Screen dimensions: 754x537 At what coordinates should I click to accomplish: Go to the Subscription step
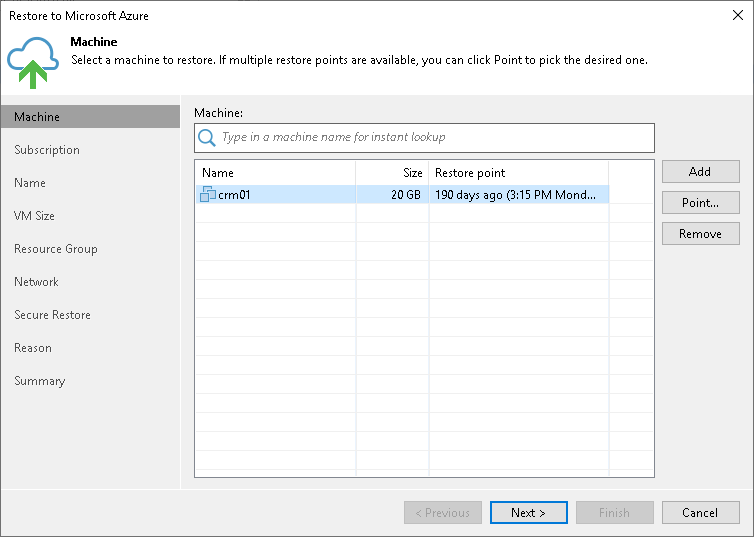47,150
